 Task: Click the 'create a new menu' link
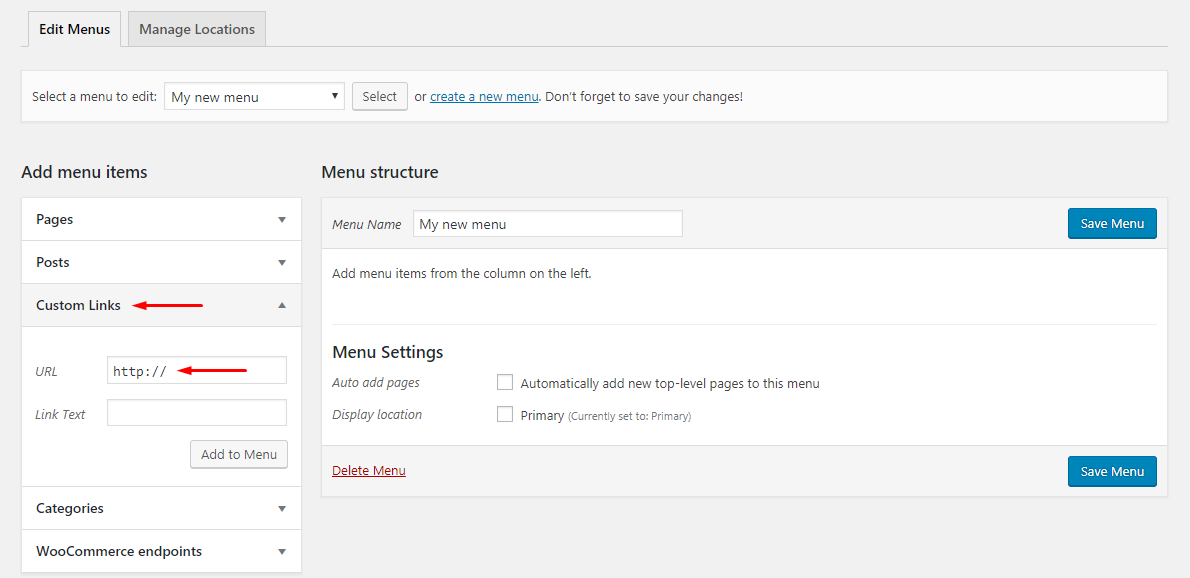(484, 97)
